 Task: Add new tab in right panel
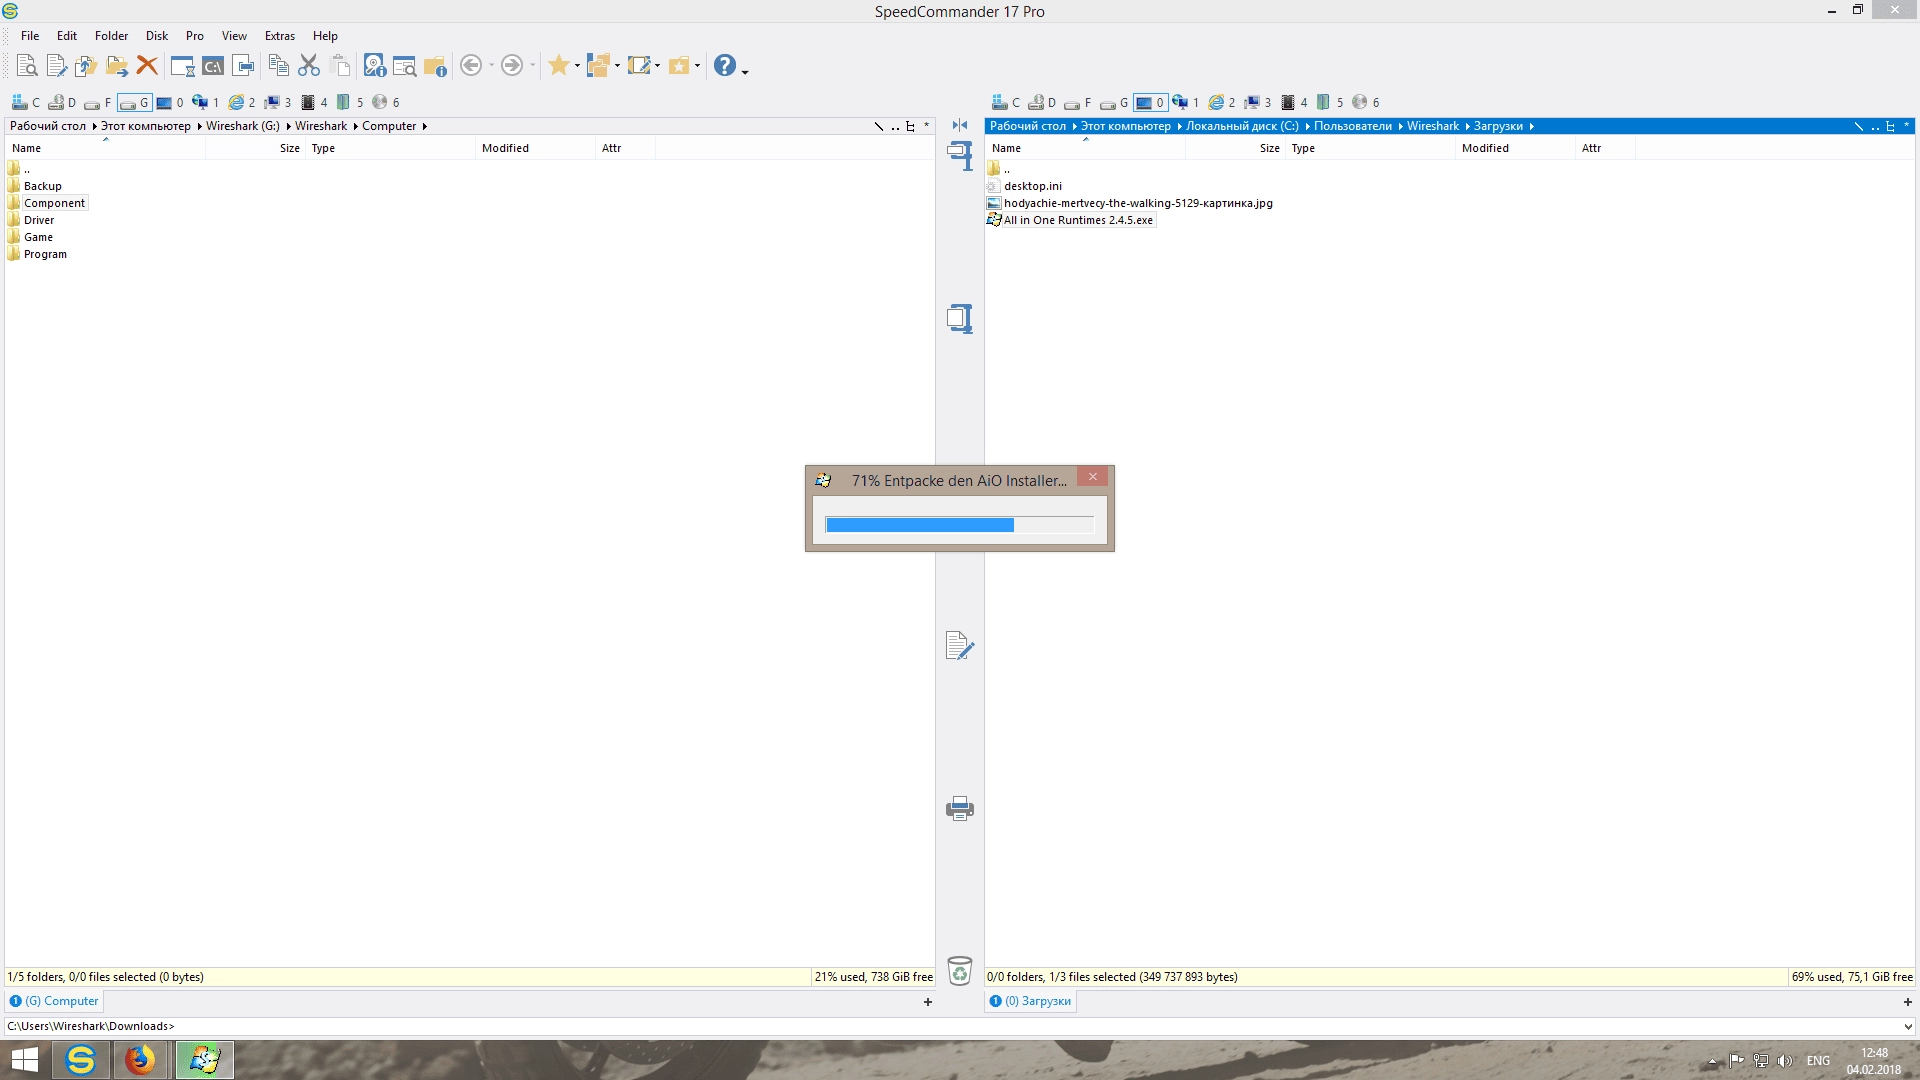click(1908, 1002)
